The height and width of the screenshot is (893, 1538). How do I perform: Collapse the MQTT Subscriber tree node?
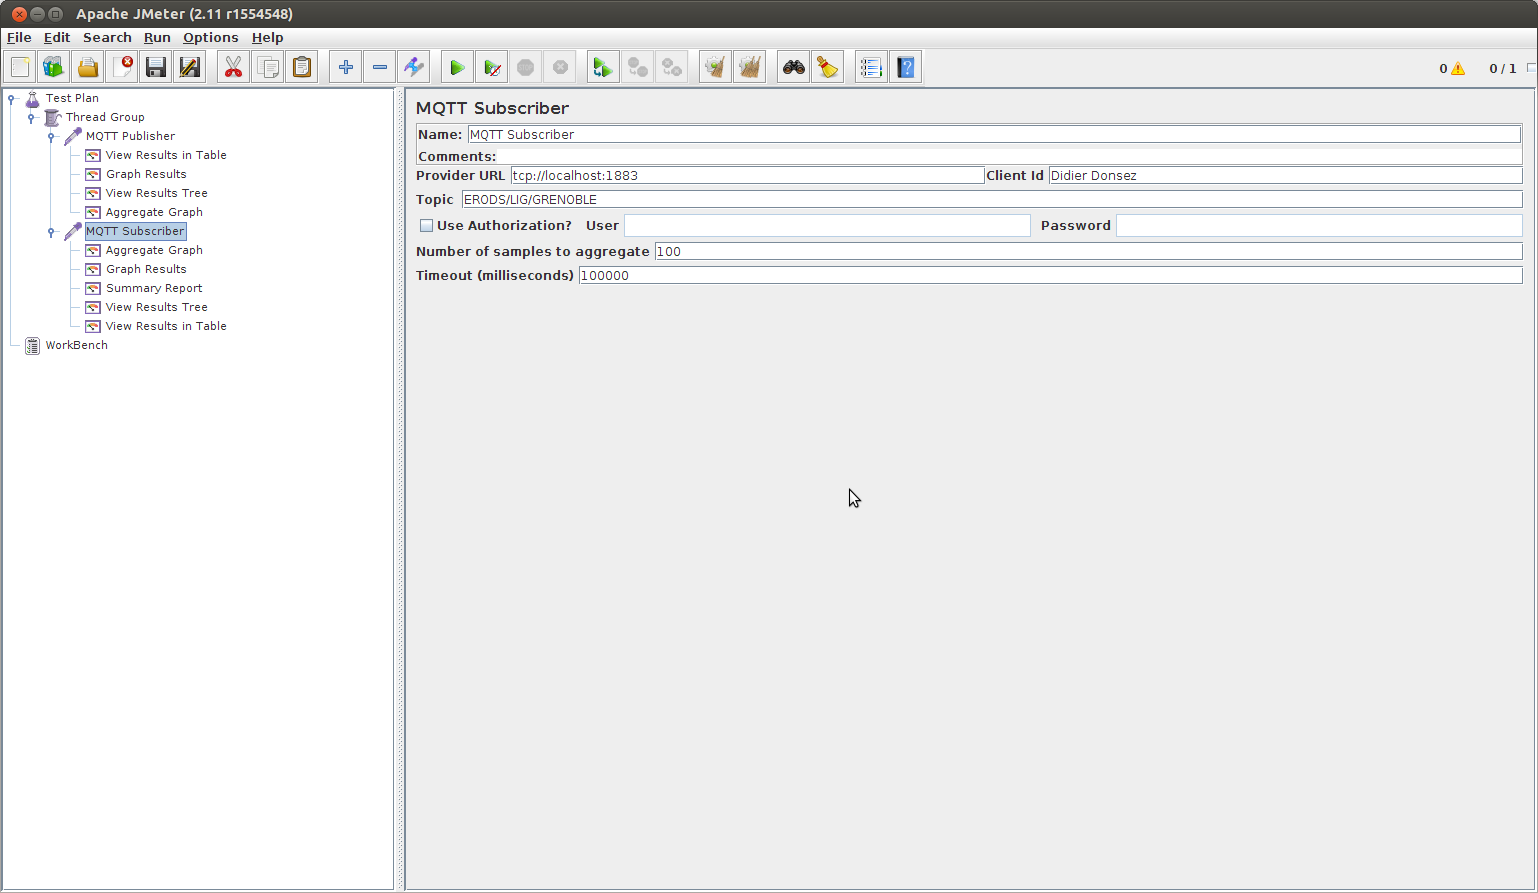tap(51, 231)
